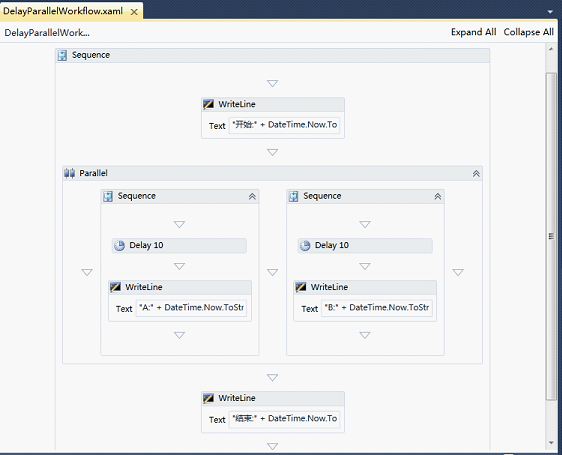Click Collapse All
Screen dimensions: 562x455
(x=529, y=32)
